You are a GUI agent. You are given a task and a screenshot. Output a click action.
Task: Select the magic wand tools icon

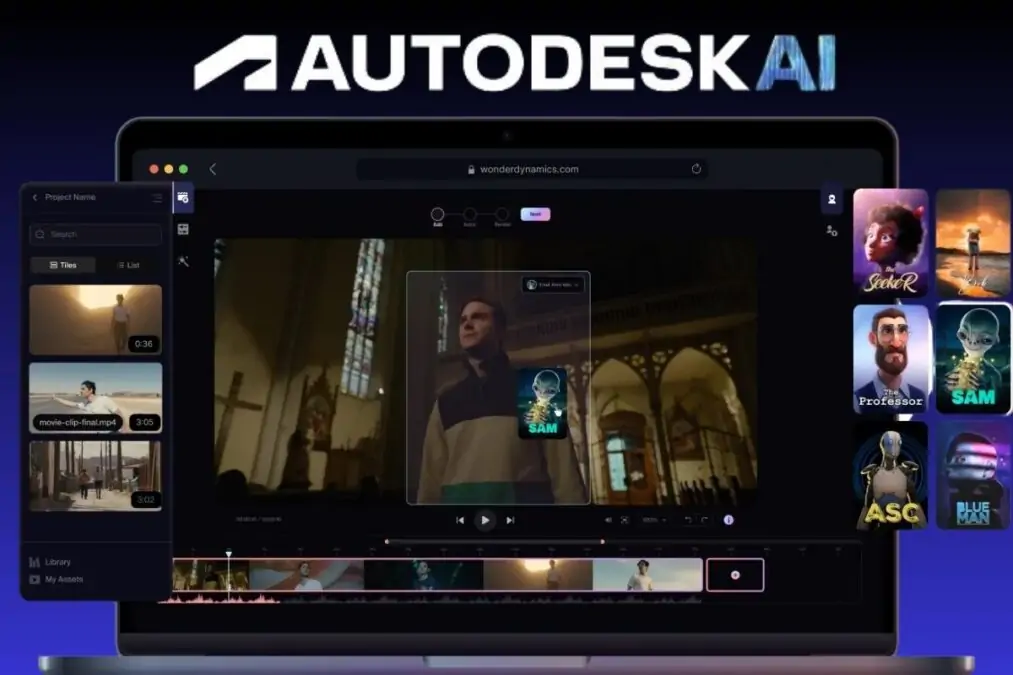pos(183,261)
